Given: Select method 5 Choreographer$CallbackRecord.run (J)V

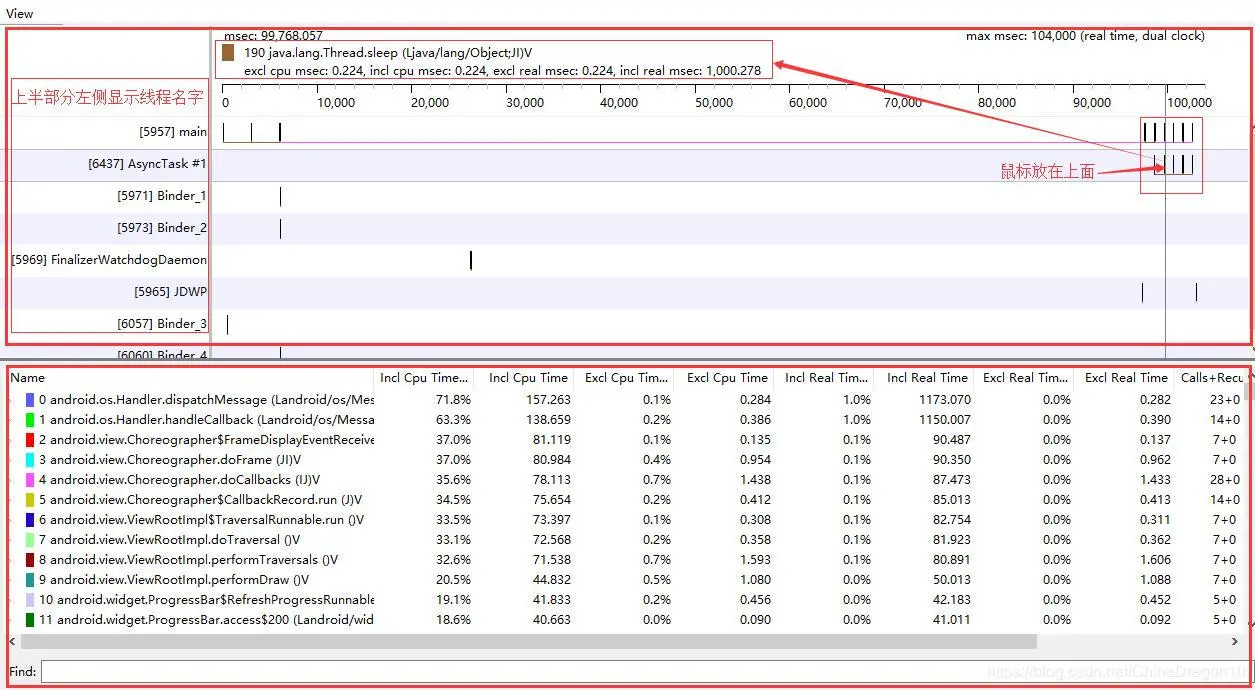Looking at the screenshot, I should click(x=200, y=500).
